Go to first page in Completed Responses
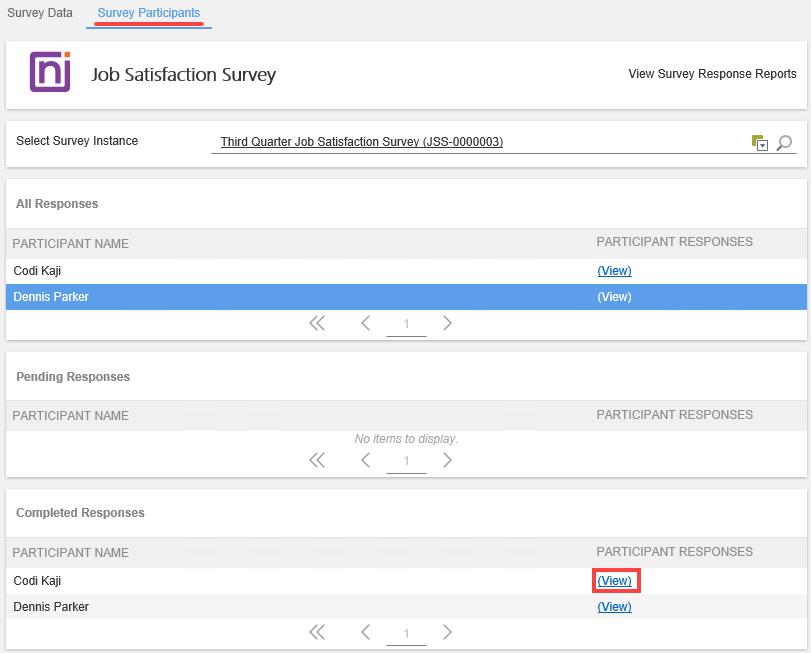The height and width of the screenshot is (653, 811). tap(317, 632)
